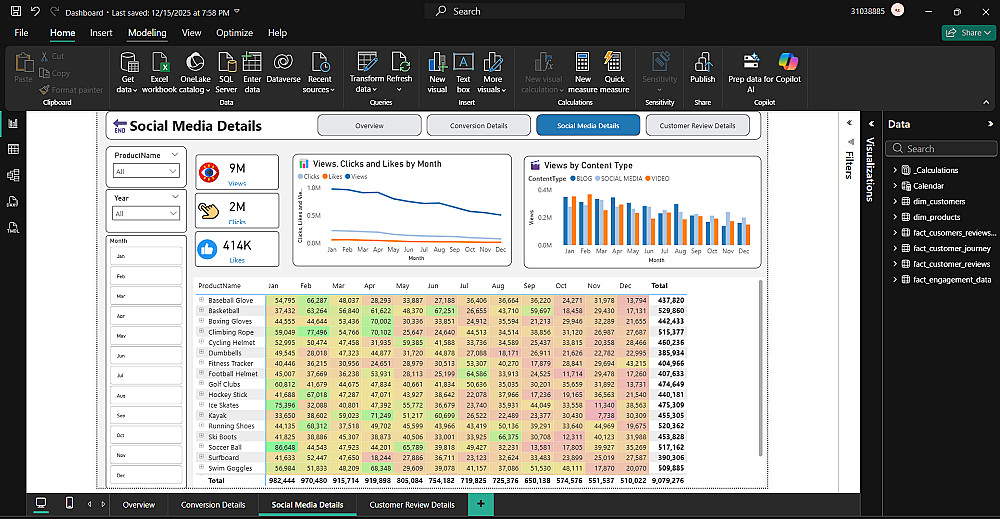The height and width of the screenshot is (519, 1000).
Task: Click the Share button in title bar
Action: point(966,33)
